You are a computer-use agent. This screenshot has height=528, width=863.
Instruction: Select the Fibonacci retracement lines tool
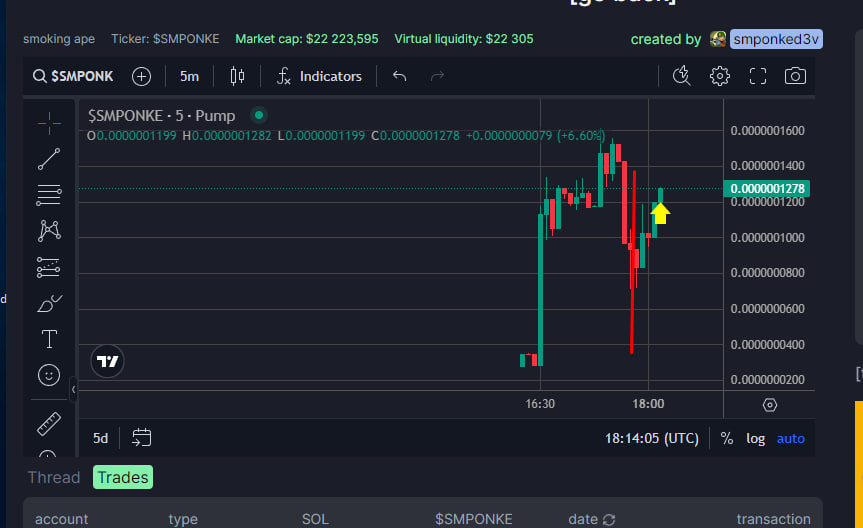49,195
